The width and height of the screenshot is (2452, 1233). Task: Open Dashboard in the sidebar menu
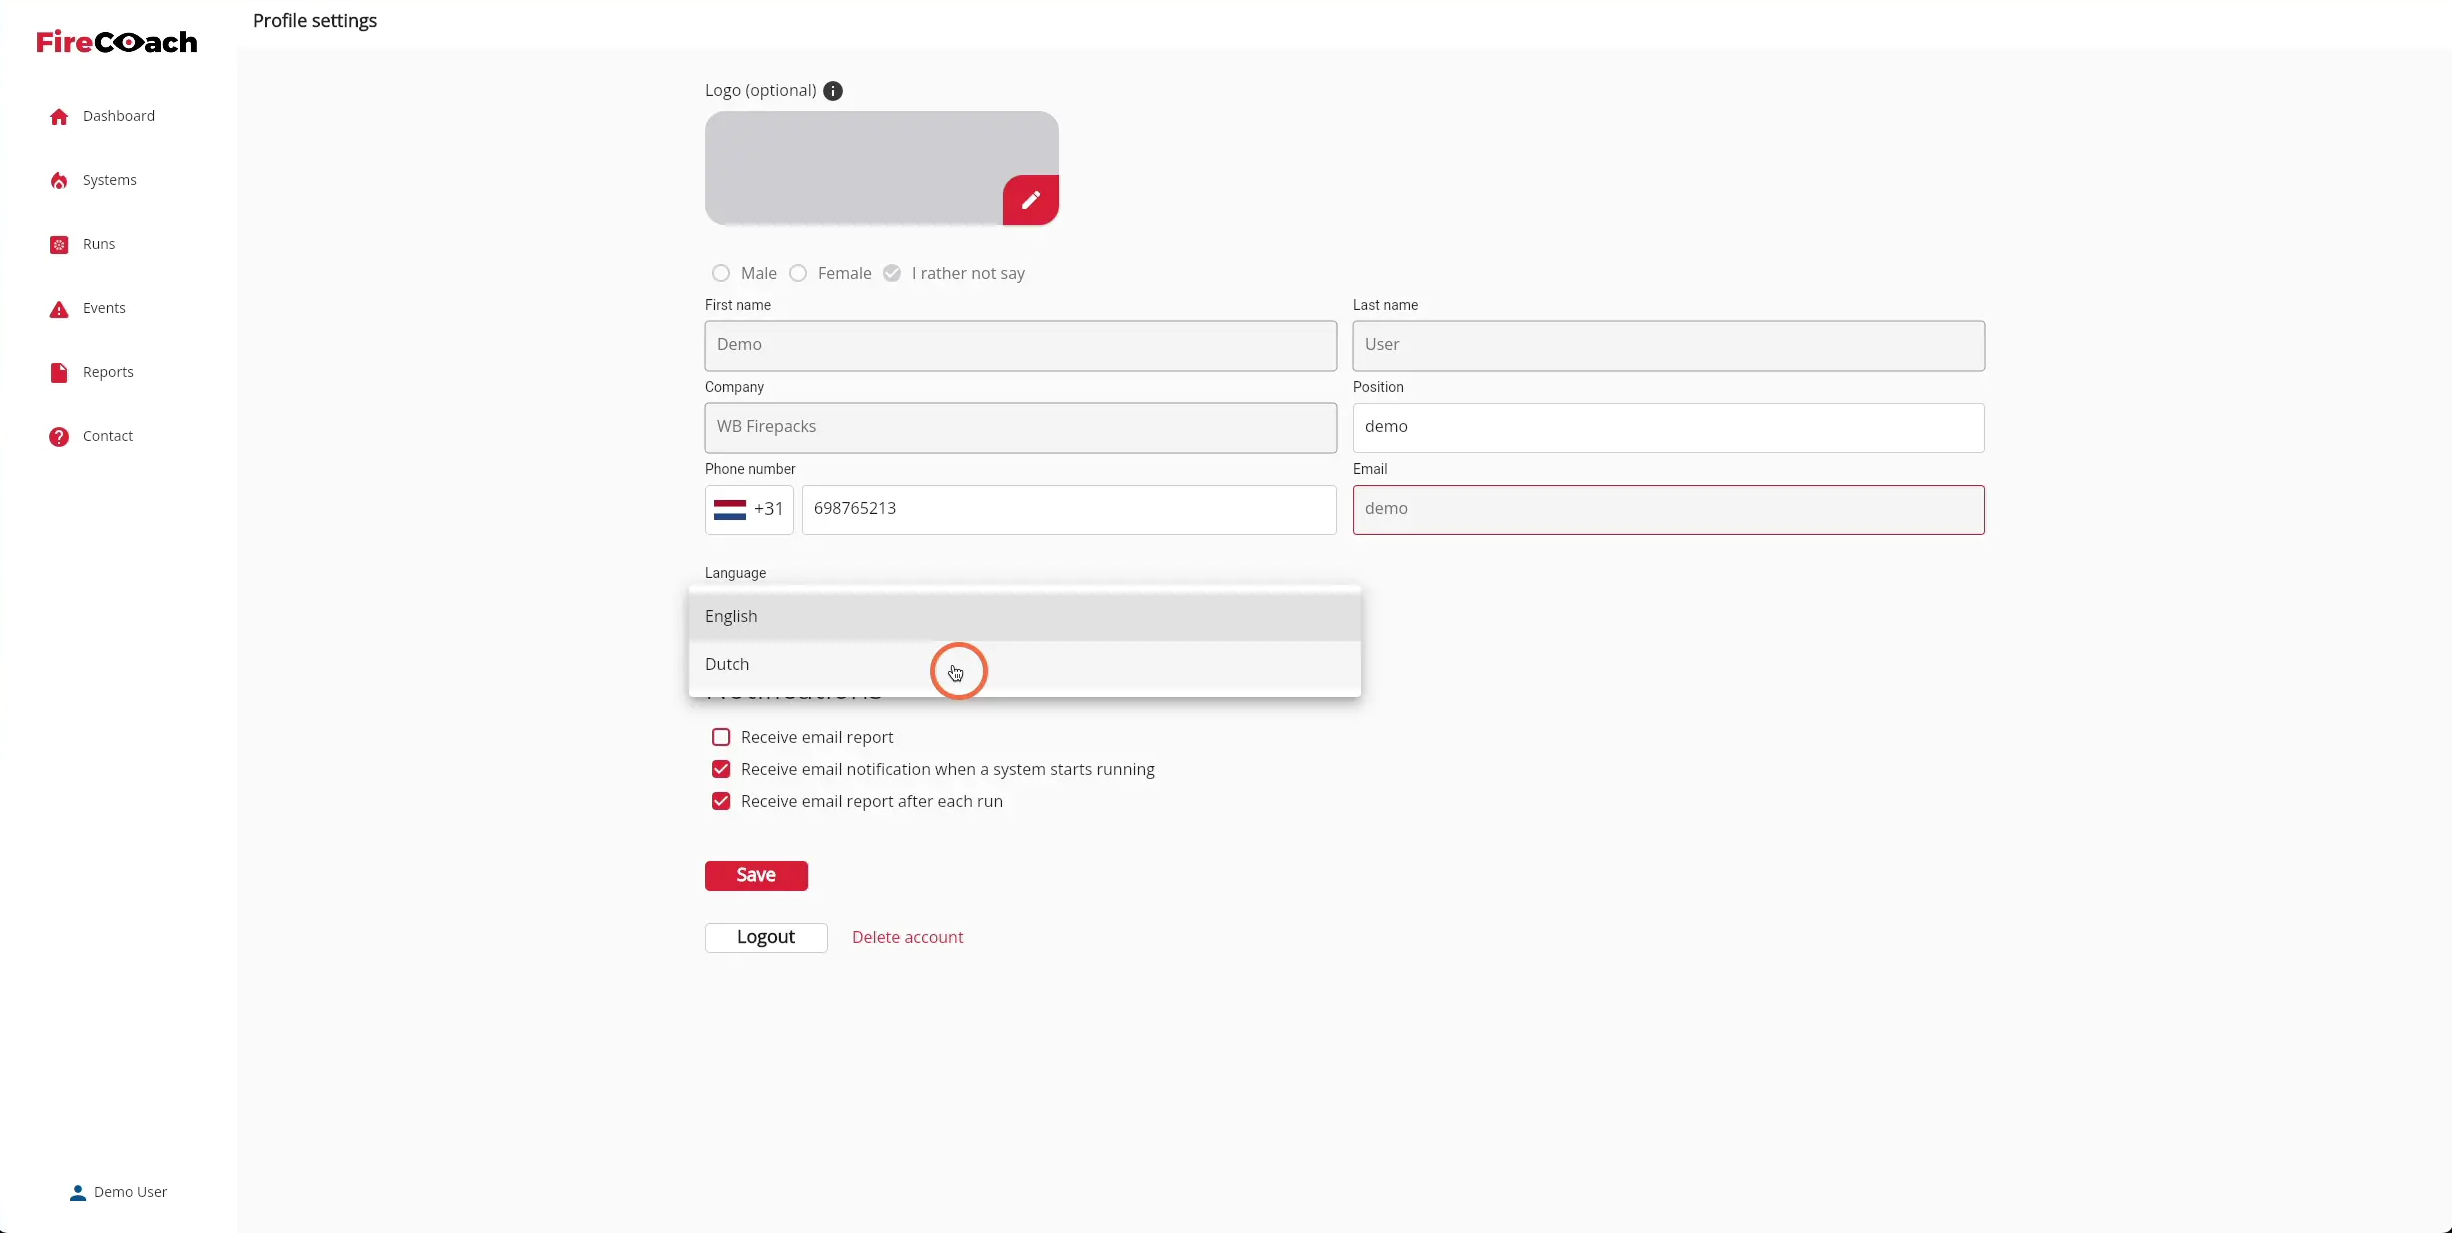click(x=119, y=116)
